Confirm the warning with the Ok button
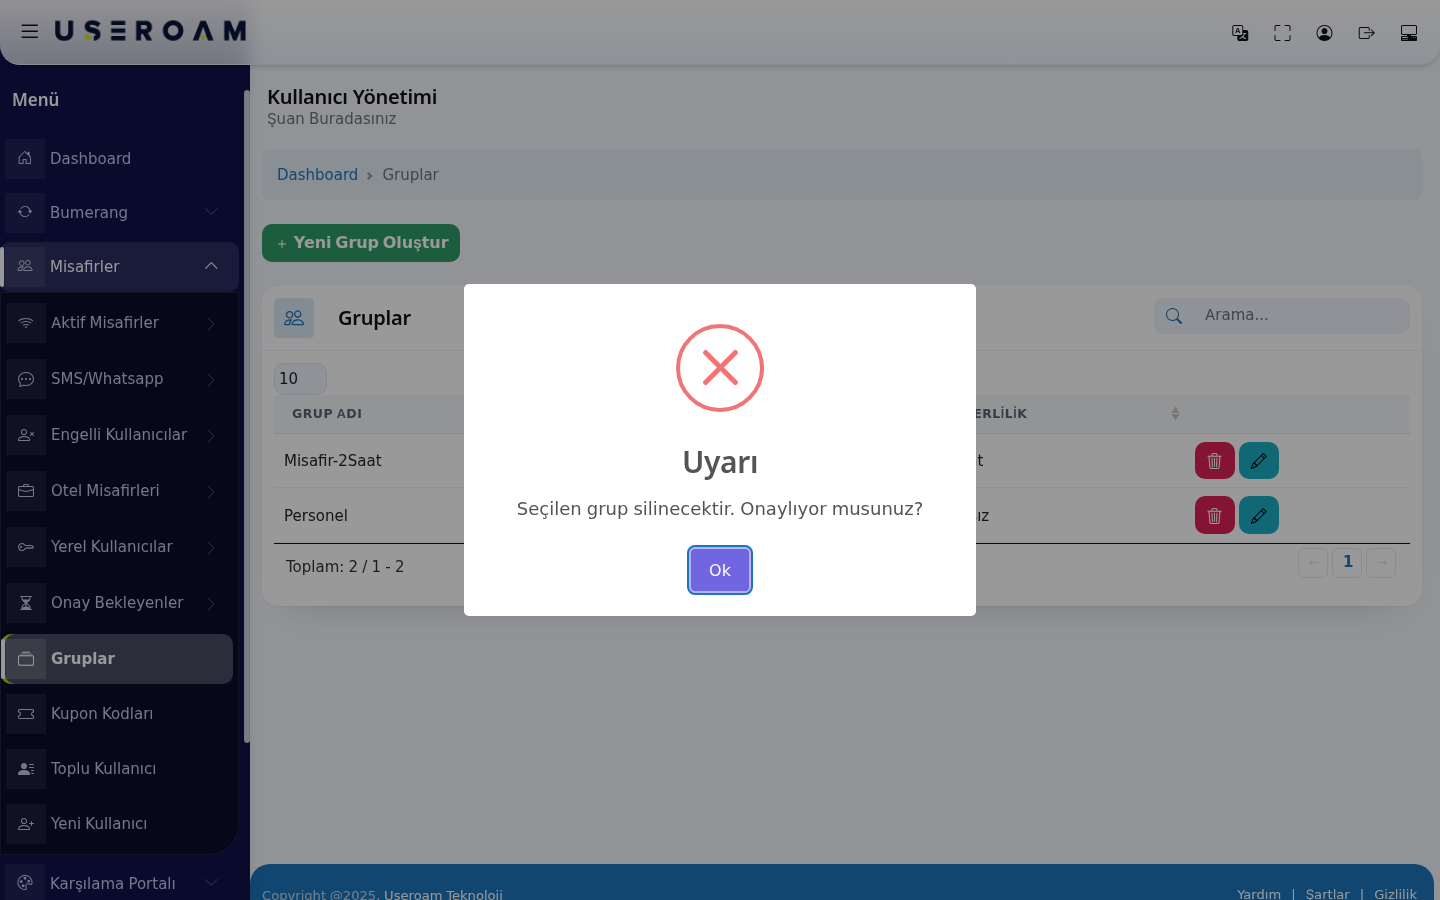Viewport: 1440px width, 900px height. (x=720, y=570)
